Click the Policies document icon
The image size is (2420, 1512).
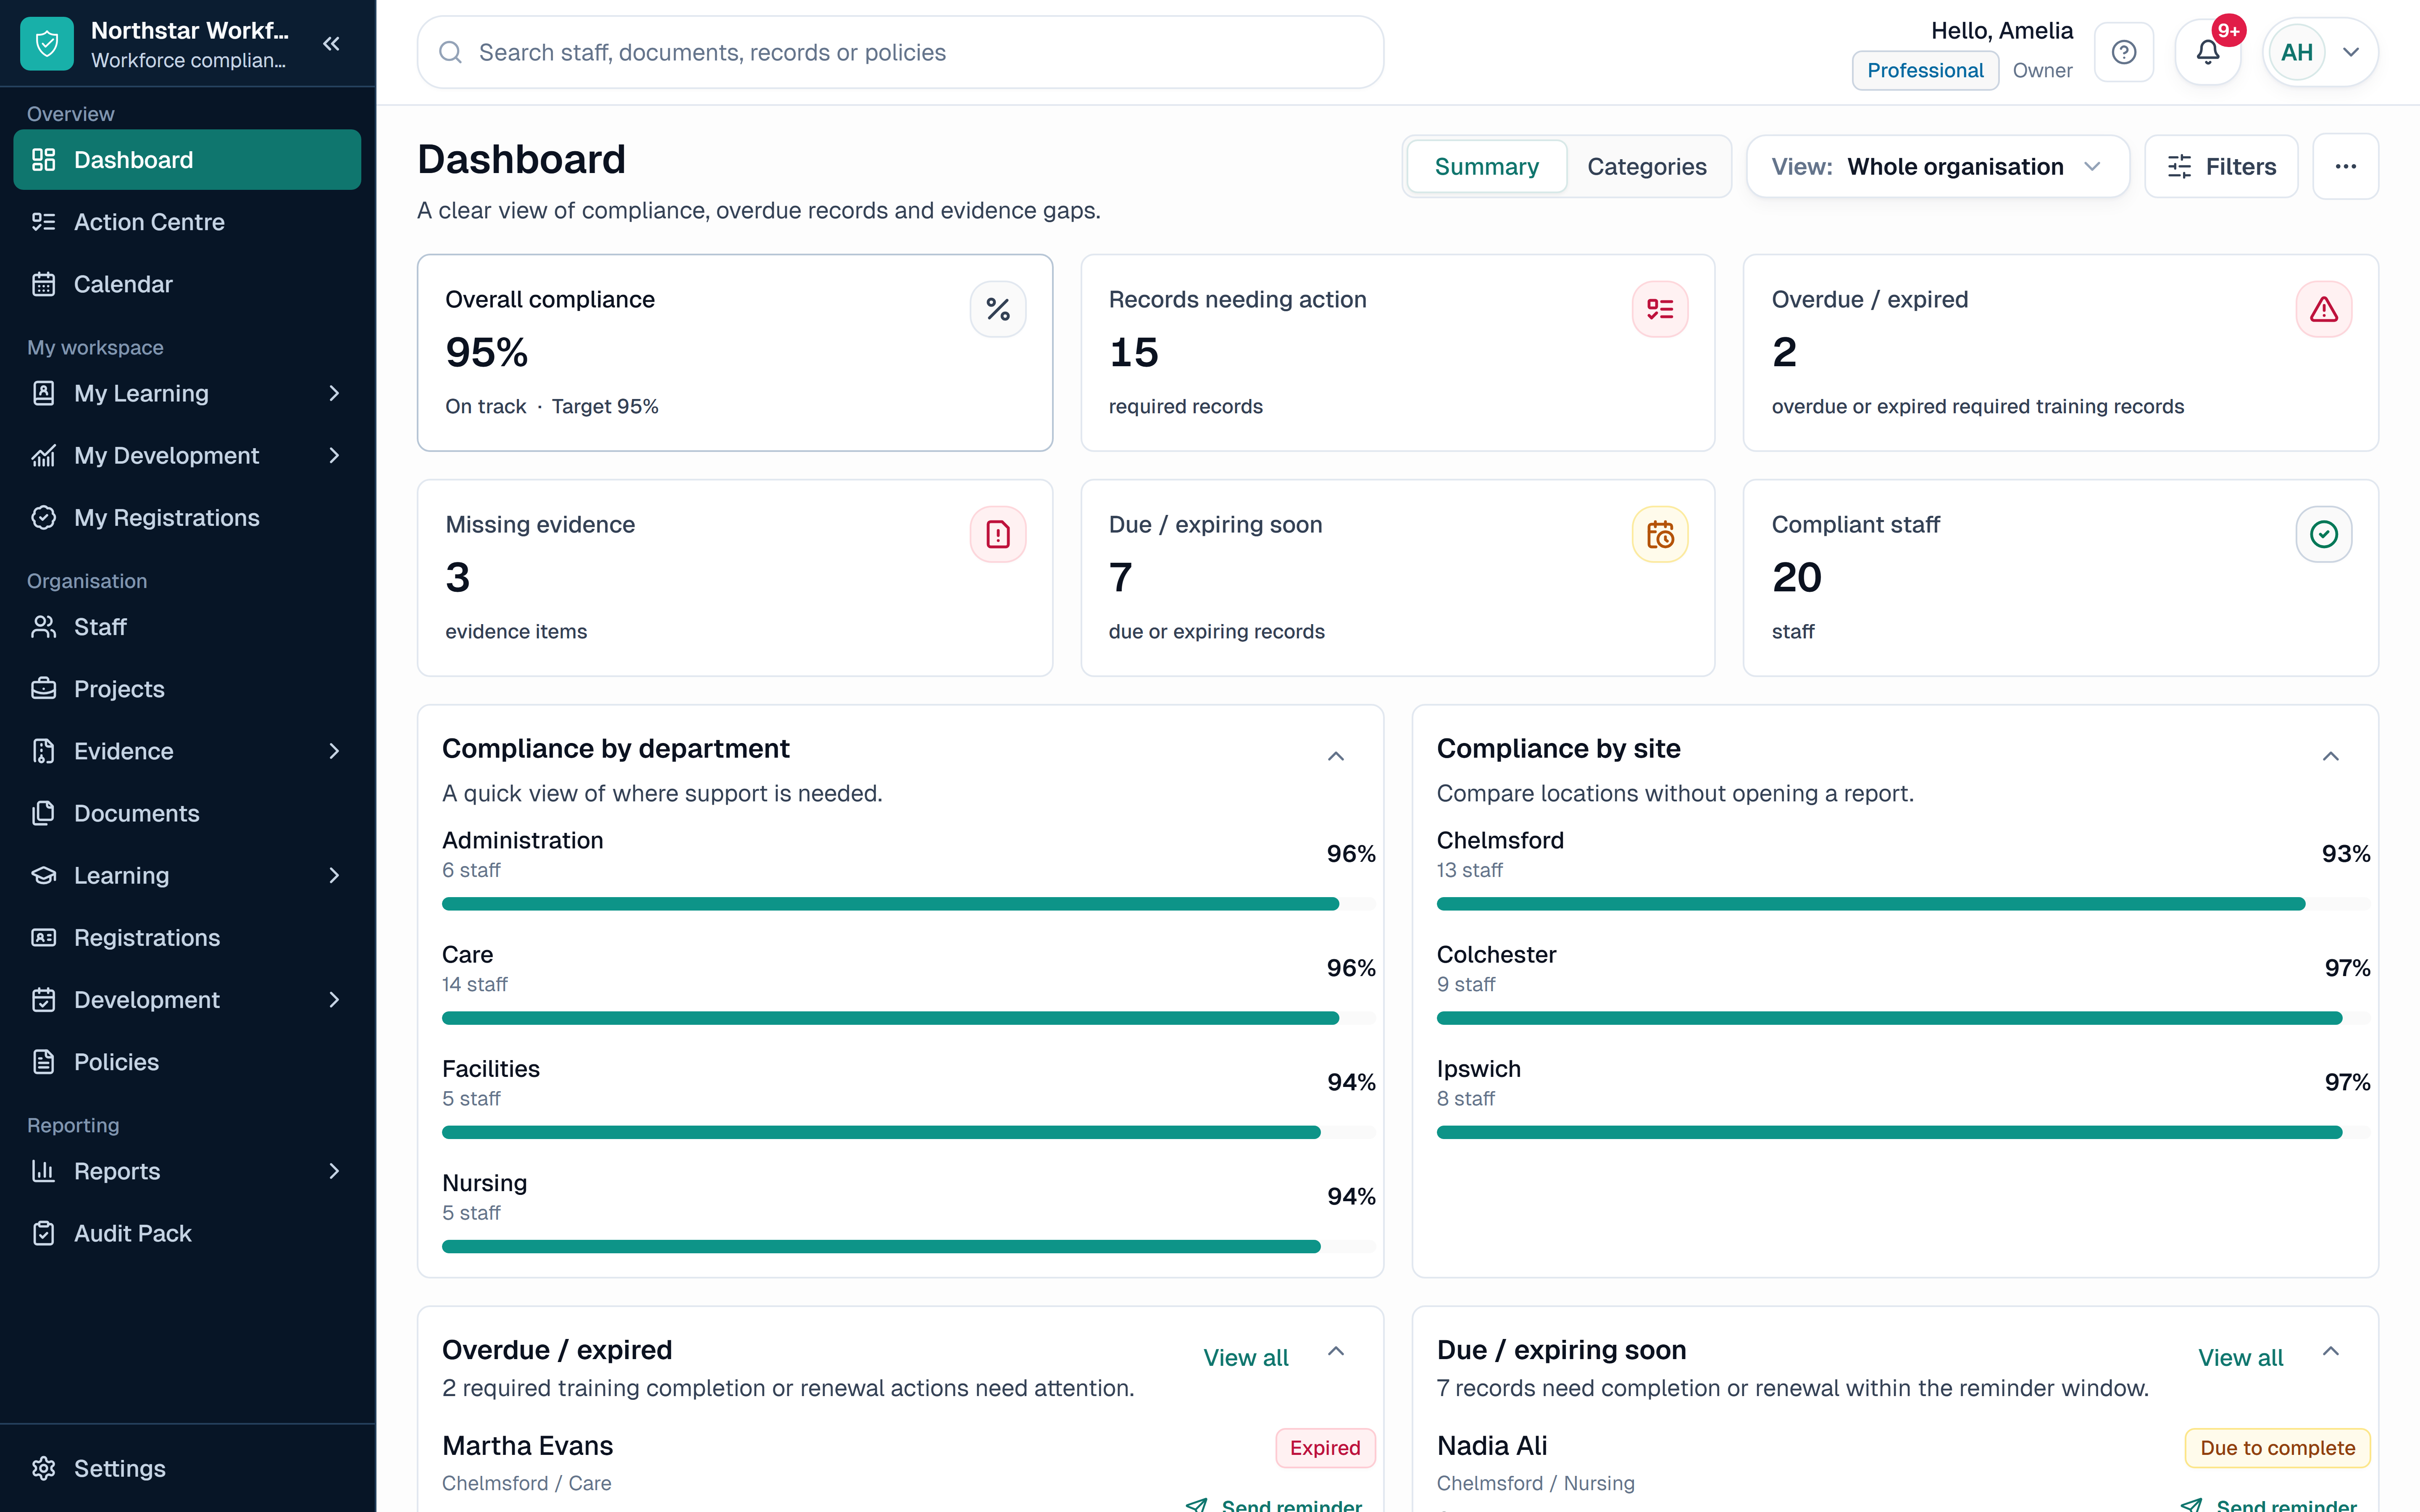pyautogui.click(x=44, y=1062)
